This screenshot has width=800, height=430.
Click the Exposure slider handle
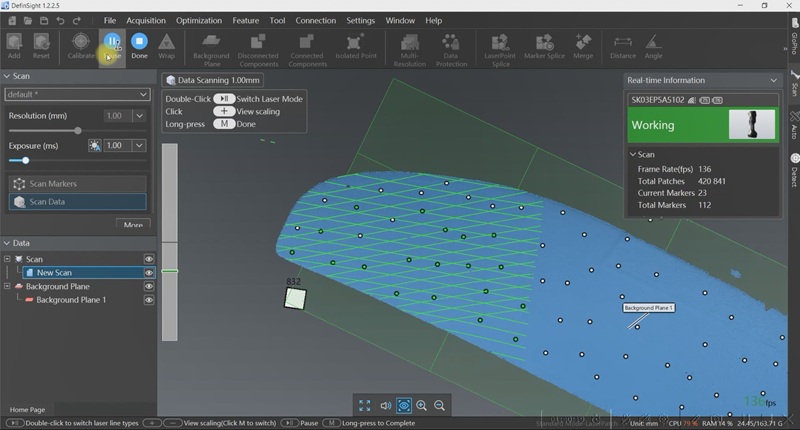[25, 160]
